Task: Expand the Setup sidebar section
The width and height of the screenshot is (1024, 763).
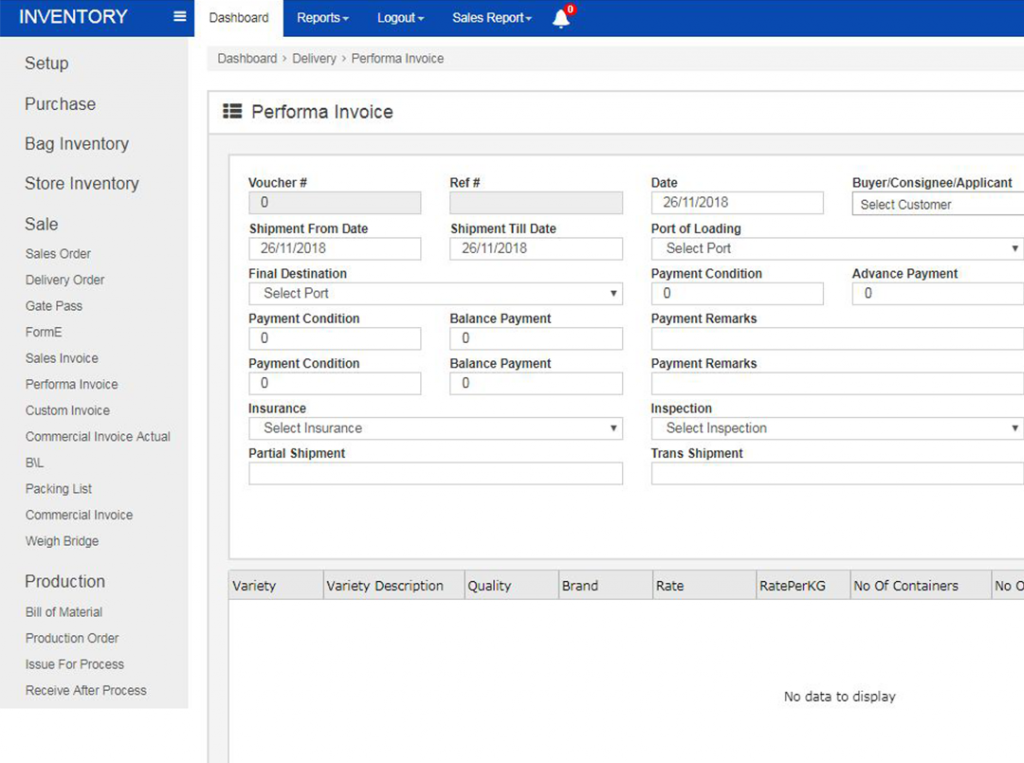Action: tap(46, 63)
